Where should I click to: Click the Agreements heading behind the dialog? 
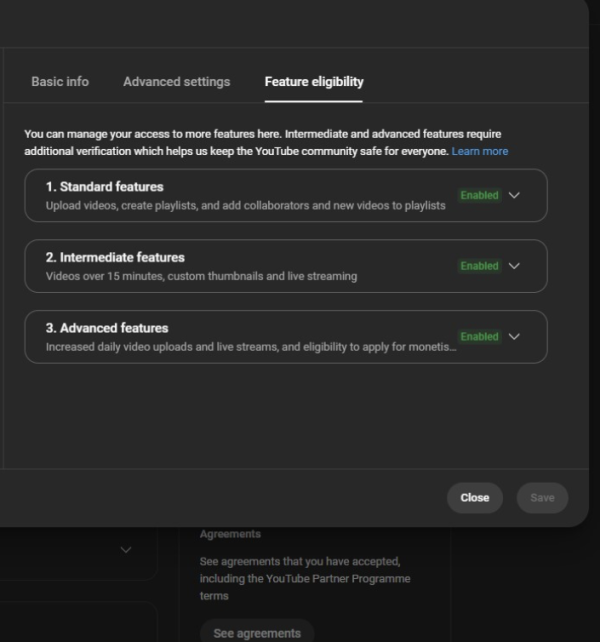pyautogui.click(x=230, y=534)
